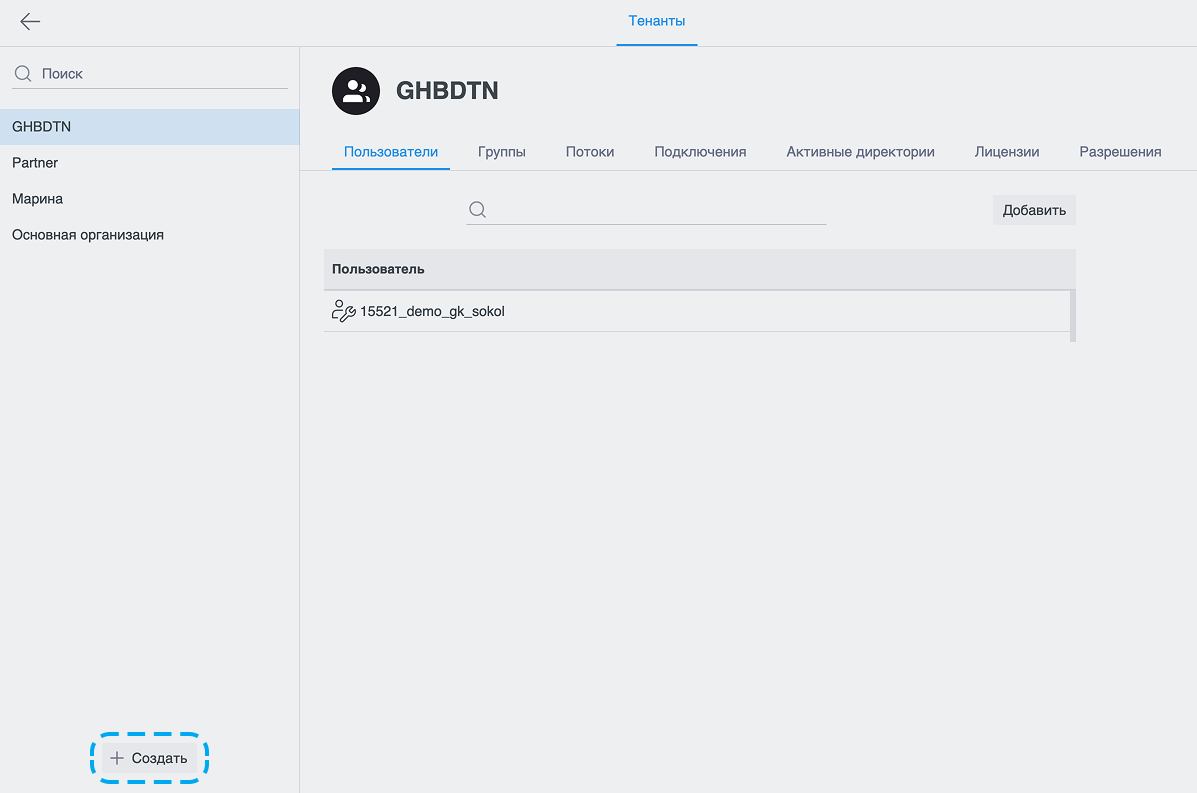Open the Подключения tab
This screenshot has width=1197, height=793.
(700, 152)
